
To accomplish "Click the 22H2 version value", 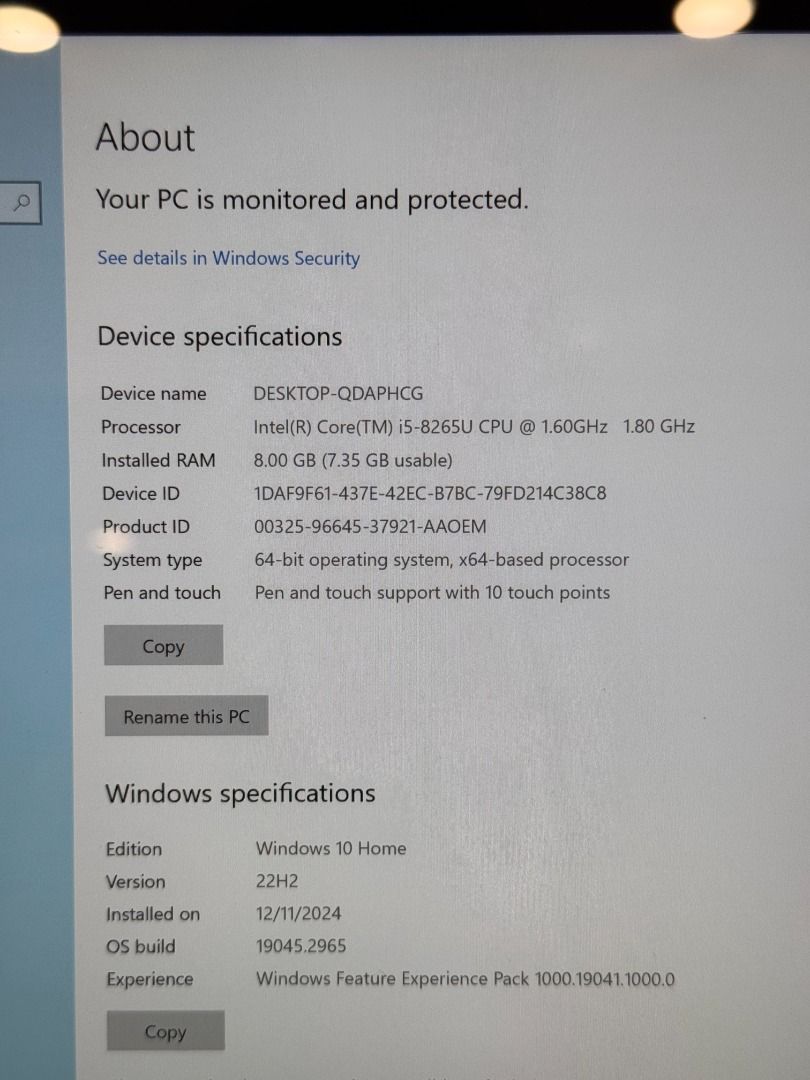I will [277, 881].
